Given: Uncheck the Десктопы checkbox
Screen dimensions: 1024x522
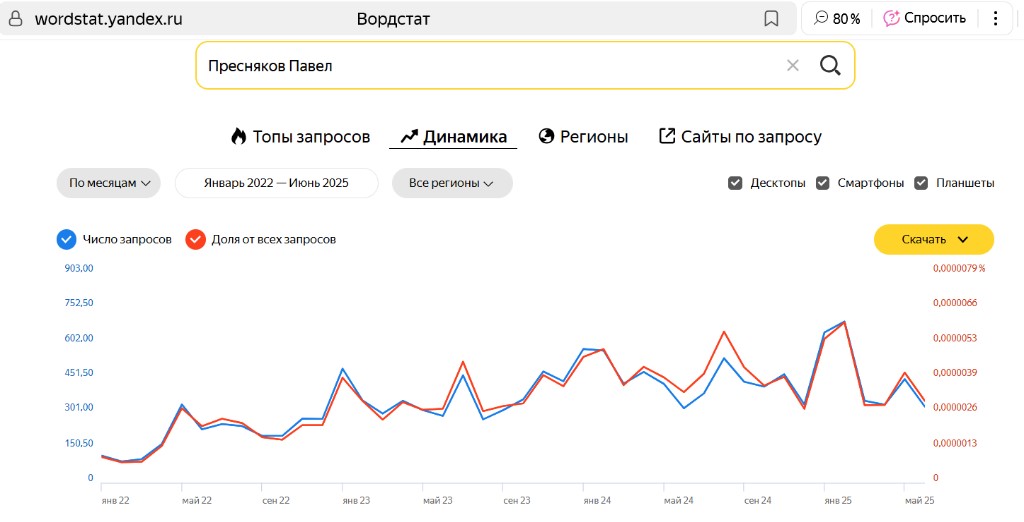Looking at the screenshot, I should [x=735, y=183].
